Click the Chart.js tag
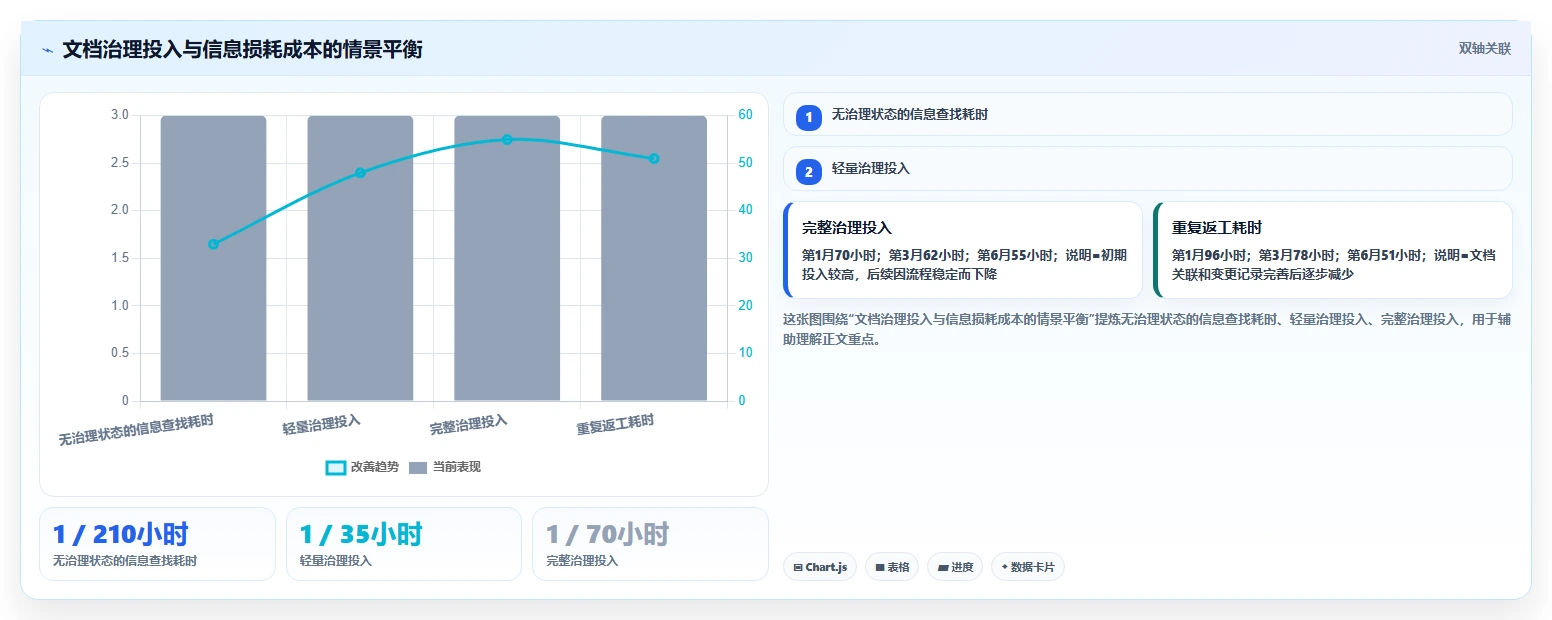This screenshot has width=1552, height=620. click(819, 567)
